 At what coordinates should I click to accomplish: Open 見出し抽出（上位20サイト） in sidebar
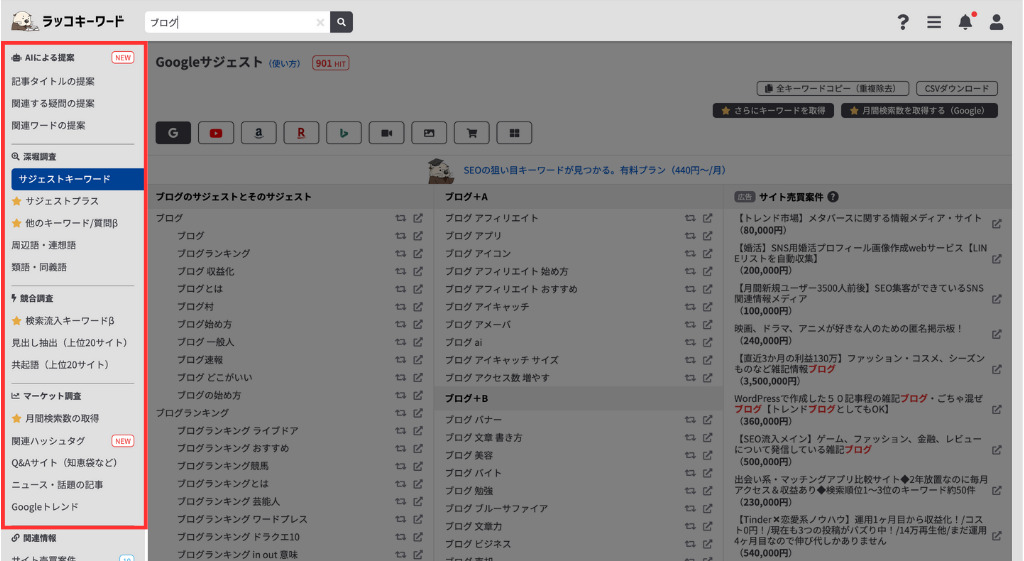click(70, 342)
